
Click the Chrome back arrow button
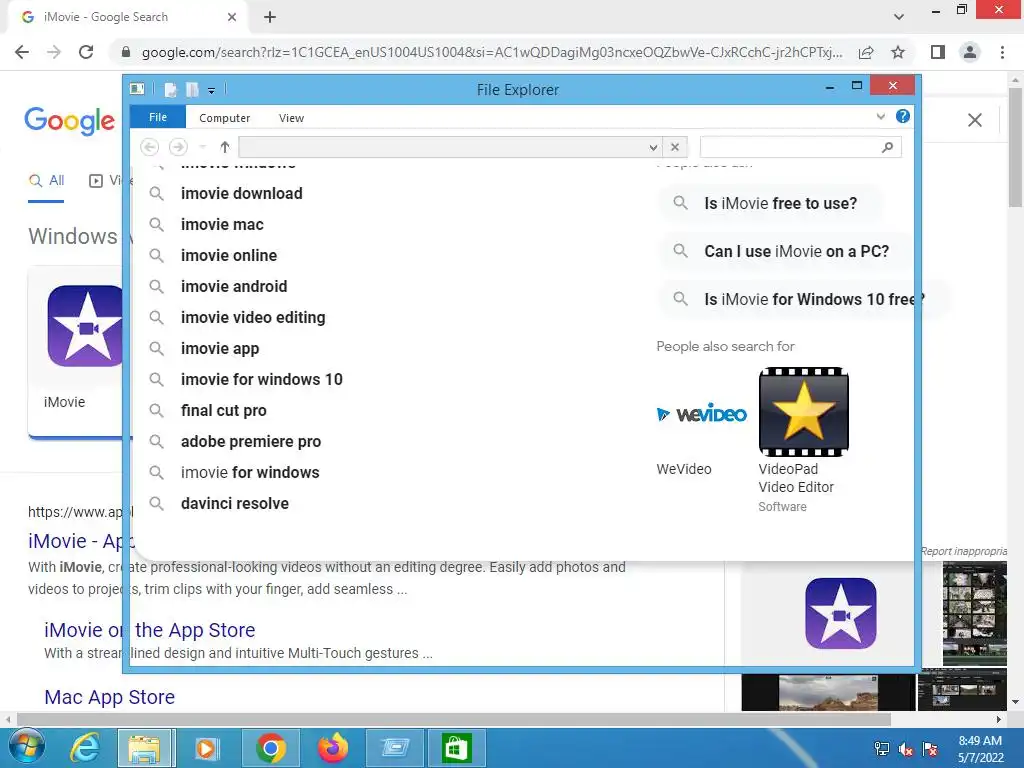(x=22, y=52)
